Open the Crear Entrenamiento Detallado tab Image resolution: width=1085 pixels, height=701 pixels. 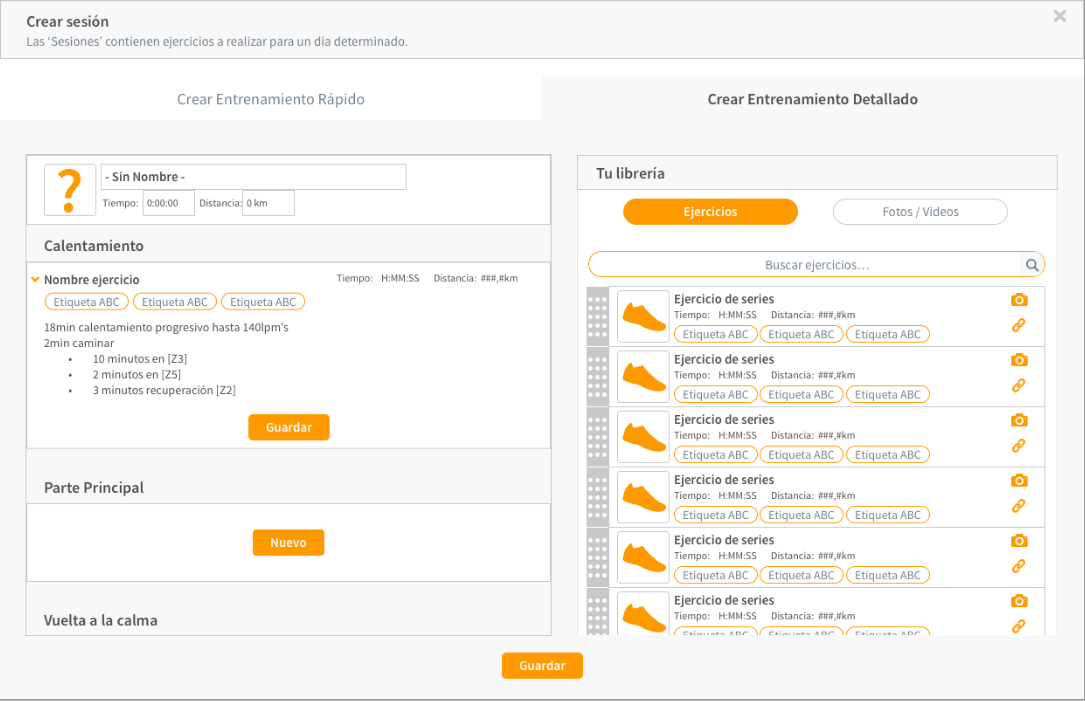812,100
